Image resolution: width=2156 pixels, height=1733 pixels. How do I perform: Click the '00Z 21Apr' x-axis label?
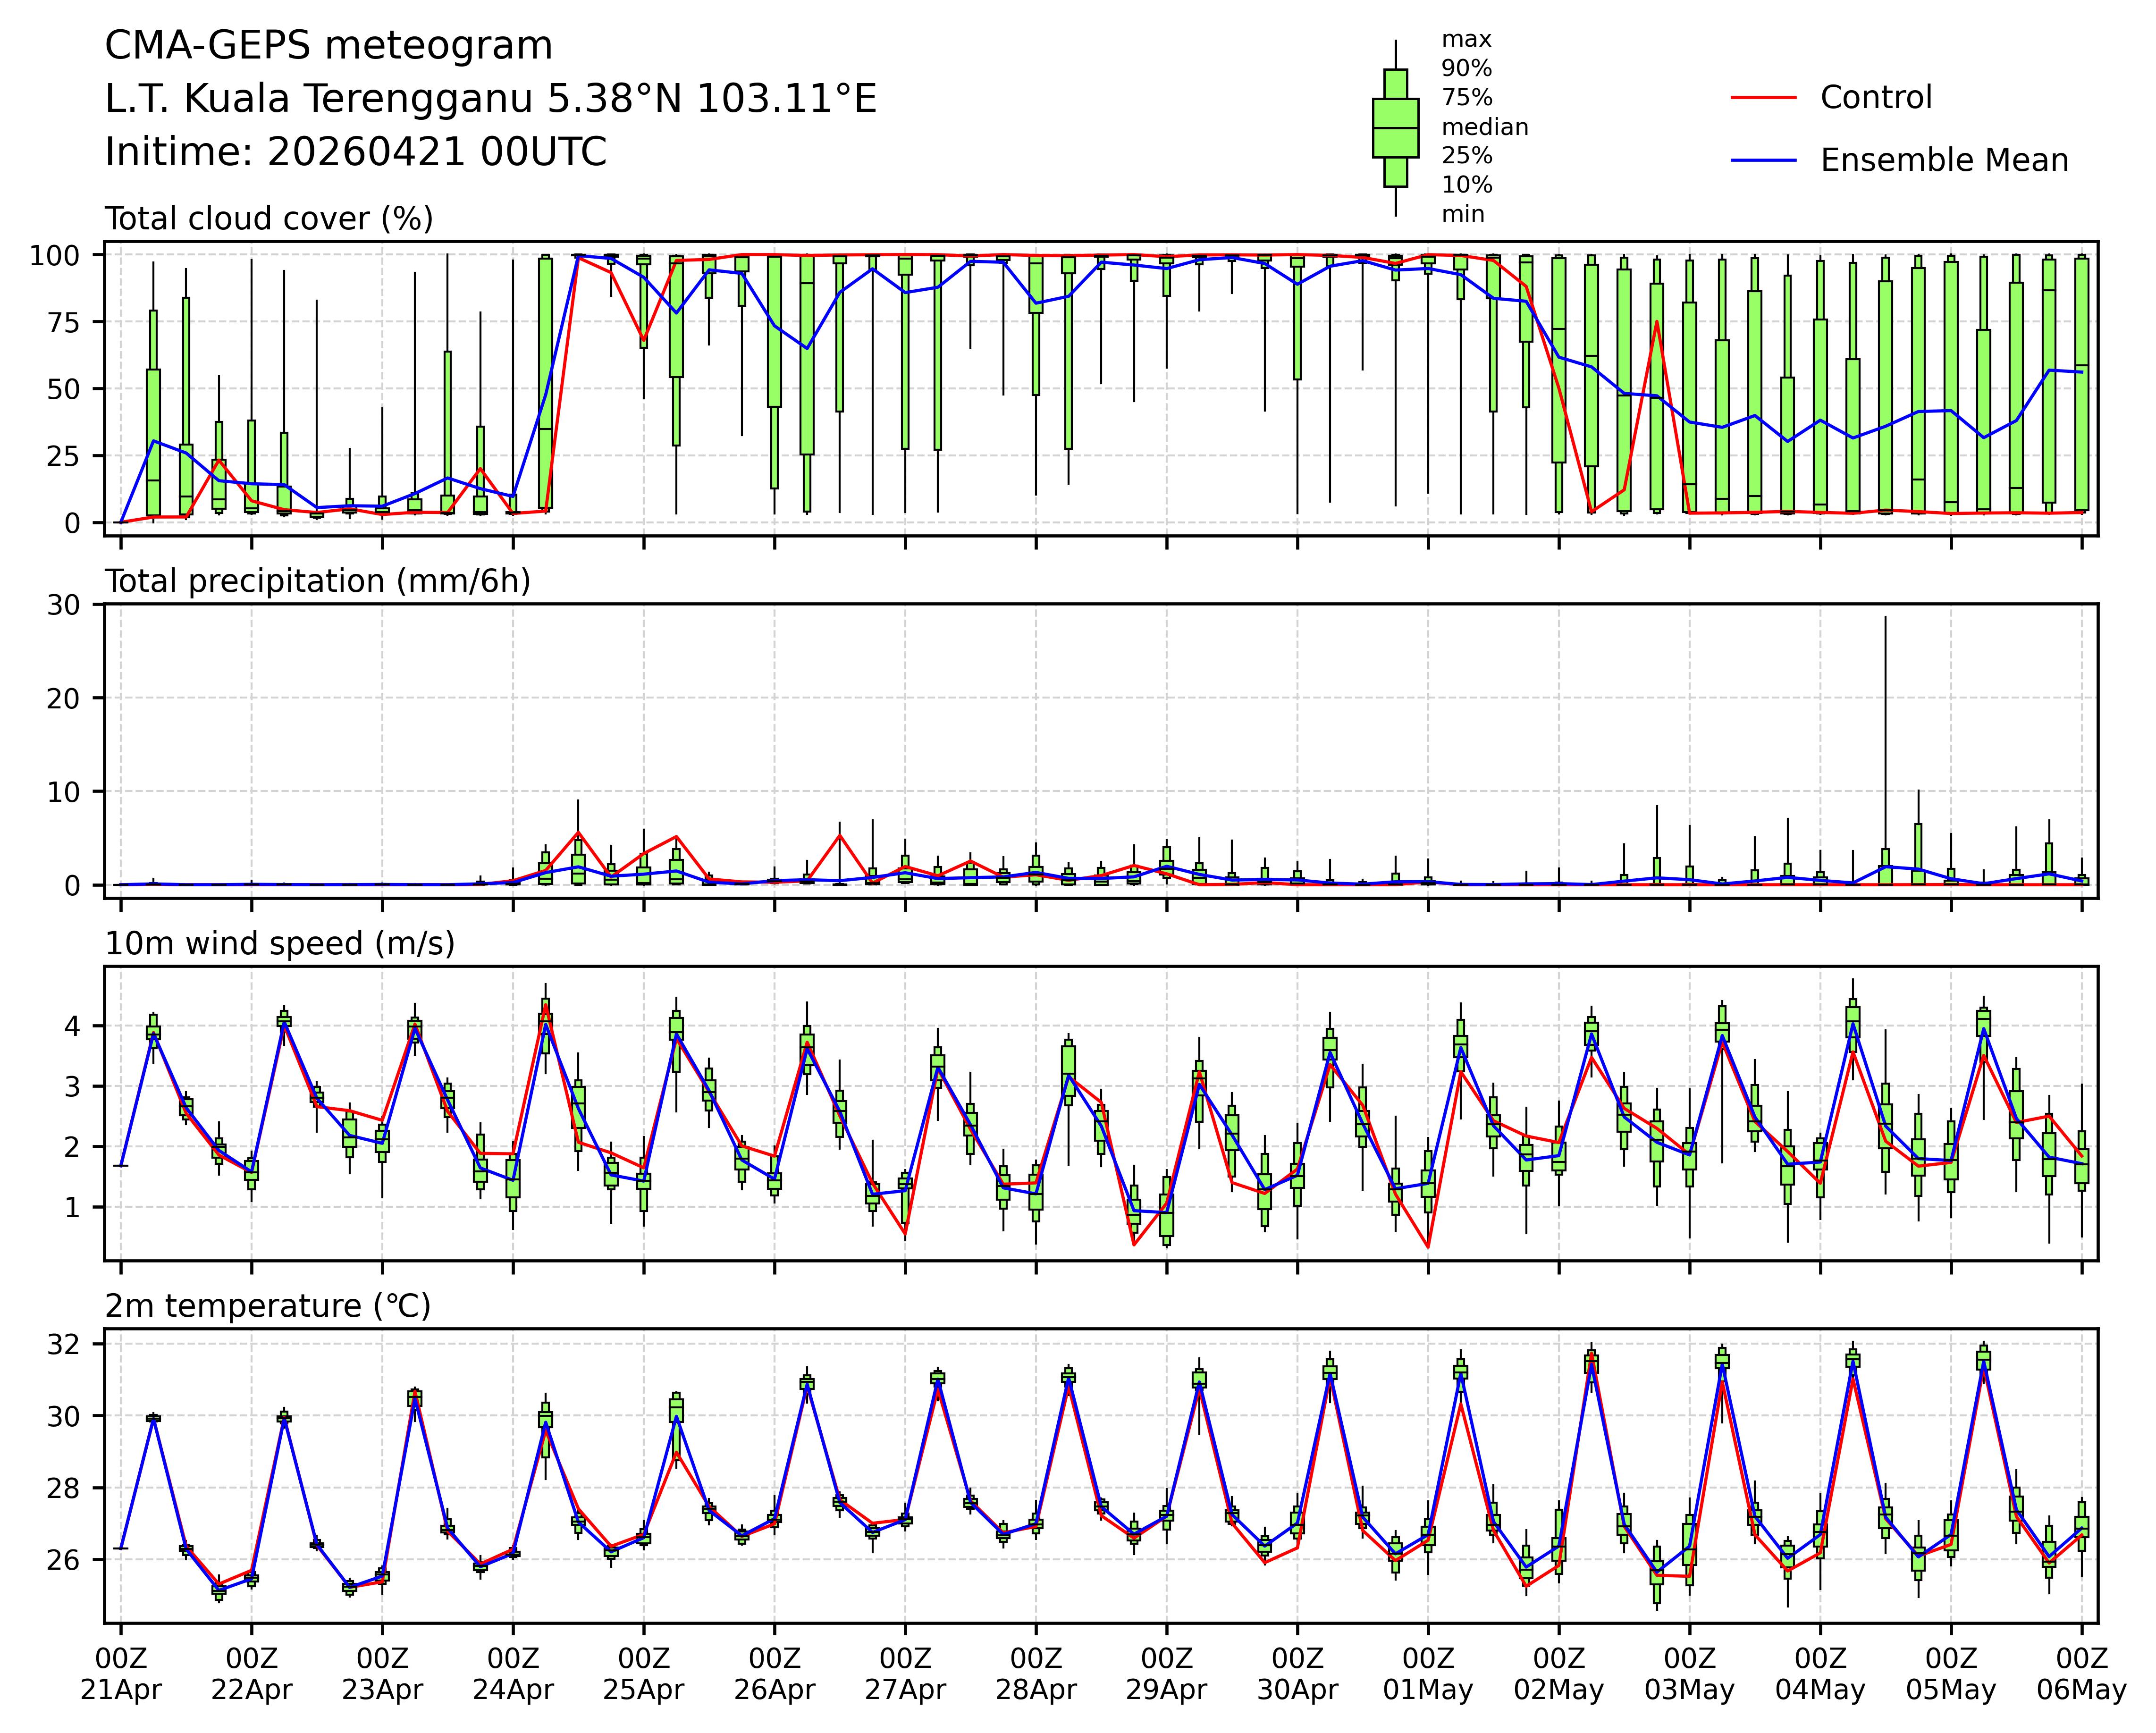coord(121,1674)
